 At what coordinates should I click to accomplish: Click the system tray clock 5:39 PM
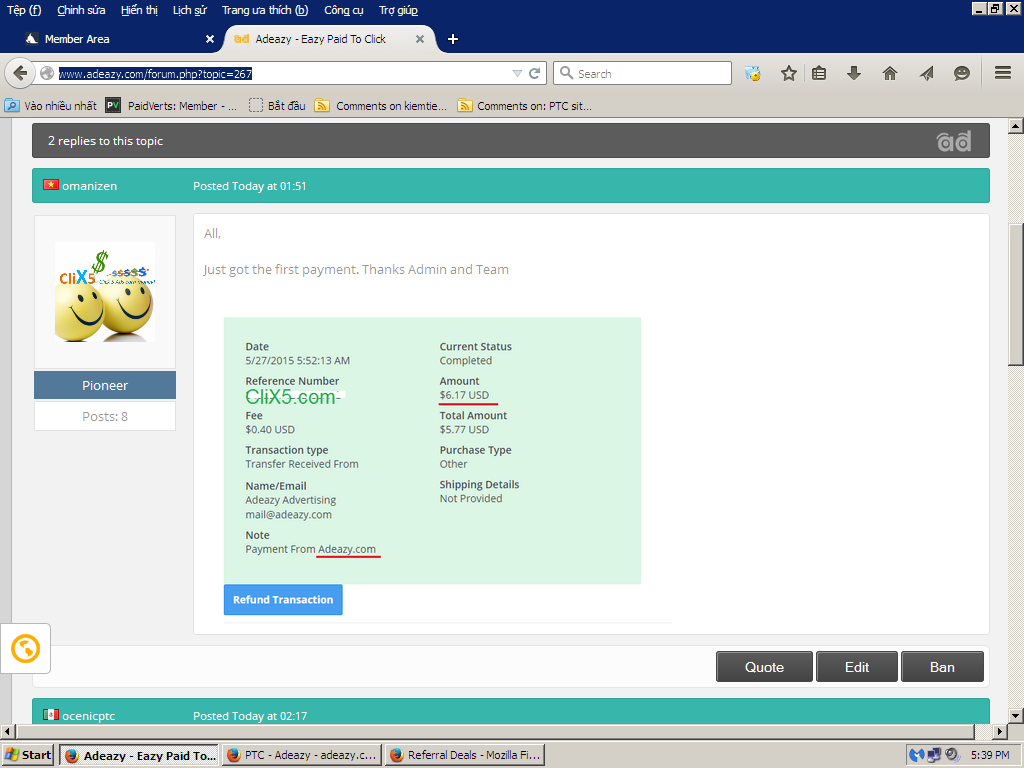click(989, 755)
